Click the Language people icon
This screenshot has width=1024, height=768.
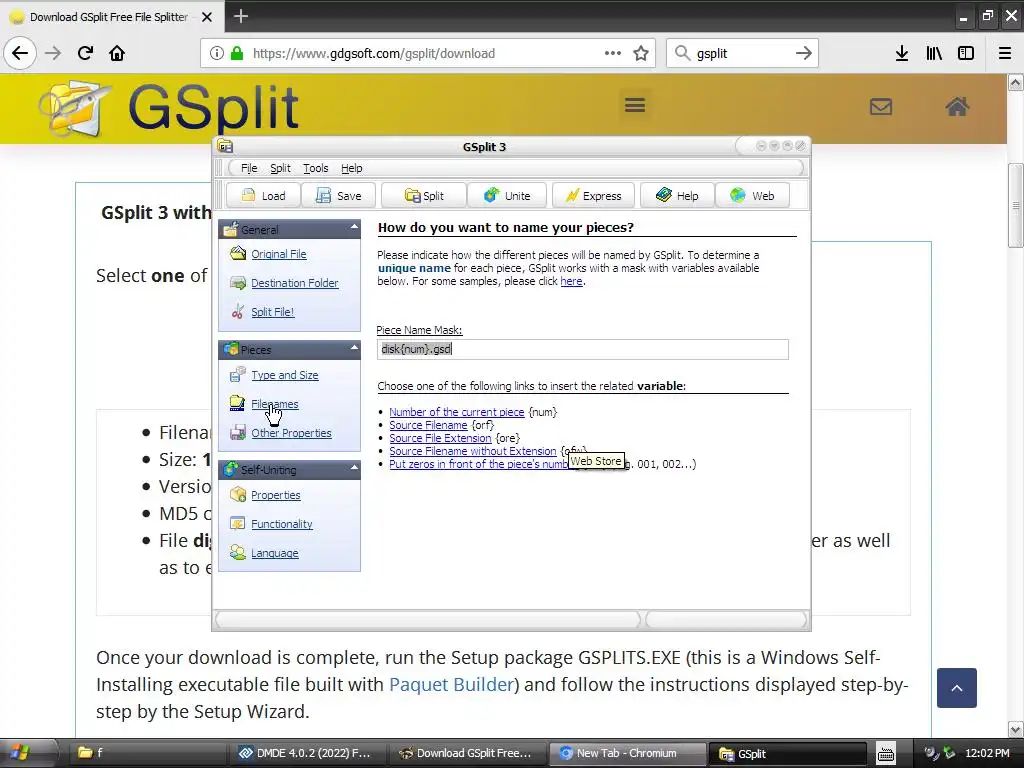pos(238,552)
